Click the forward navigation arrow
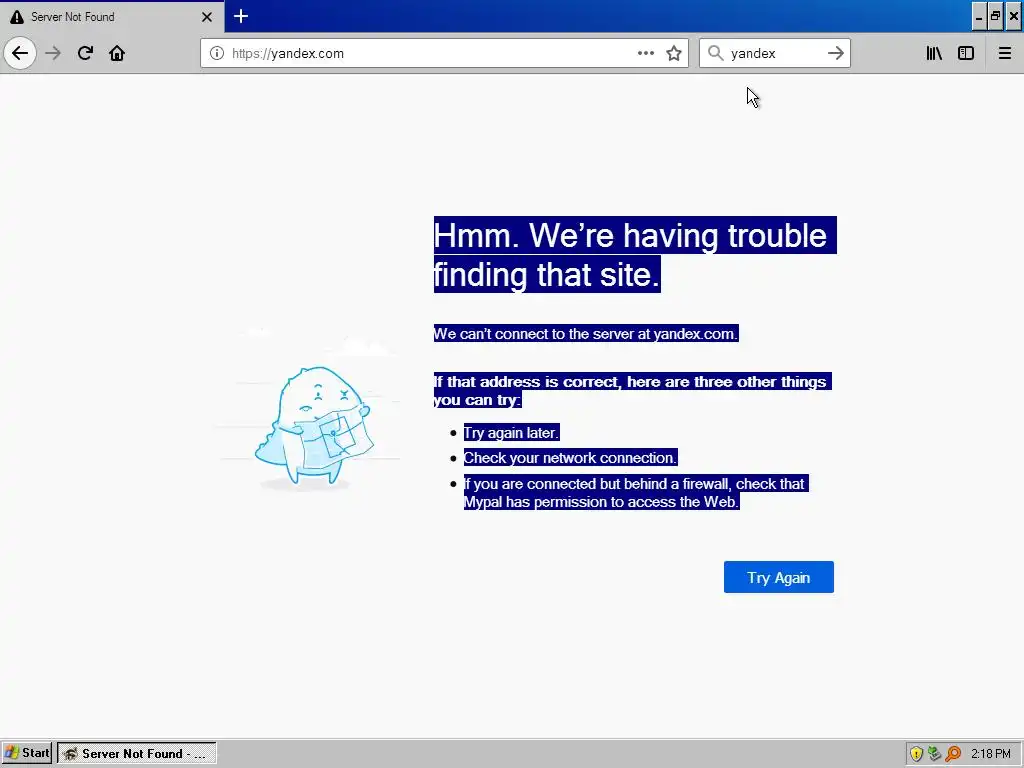Image resolution: width=1024 pixels, height=768 pixels. tap(53, 53)
